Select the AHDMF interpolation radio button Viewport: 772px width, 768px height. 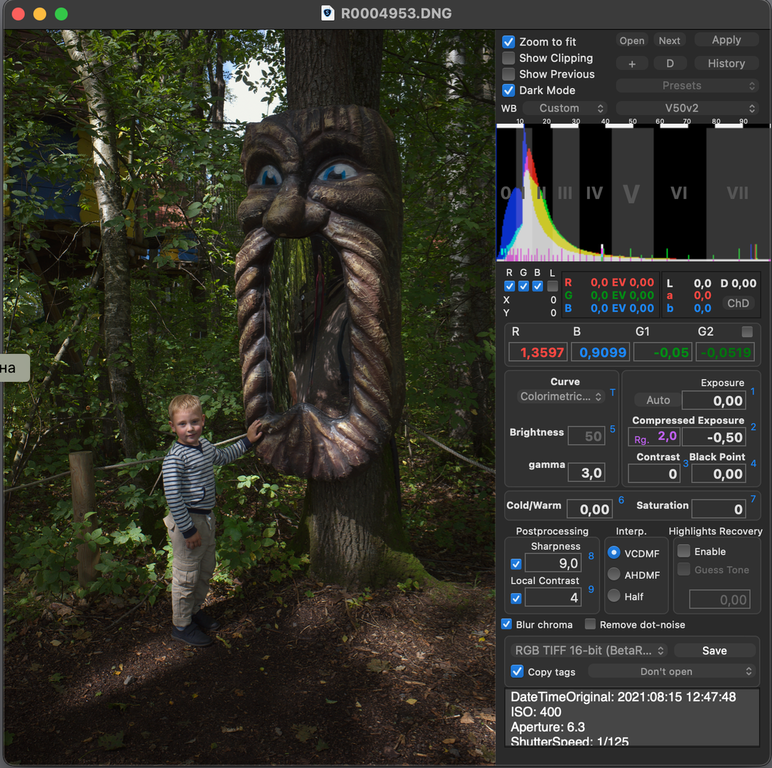tap(614, 574)
